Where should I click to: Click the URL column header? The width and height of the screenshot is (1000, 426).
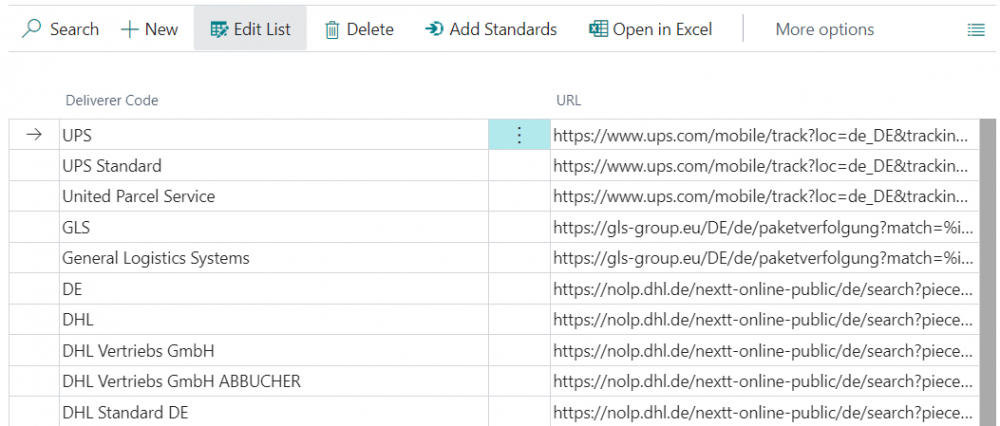[x=569, y=100]
